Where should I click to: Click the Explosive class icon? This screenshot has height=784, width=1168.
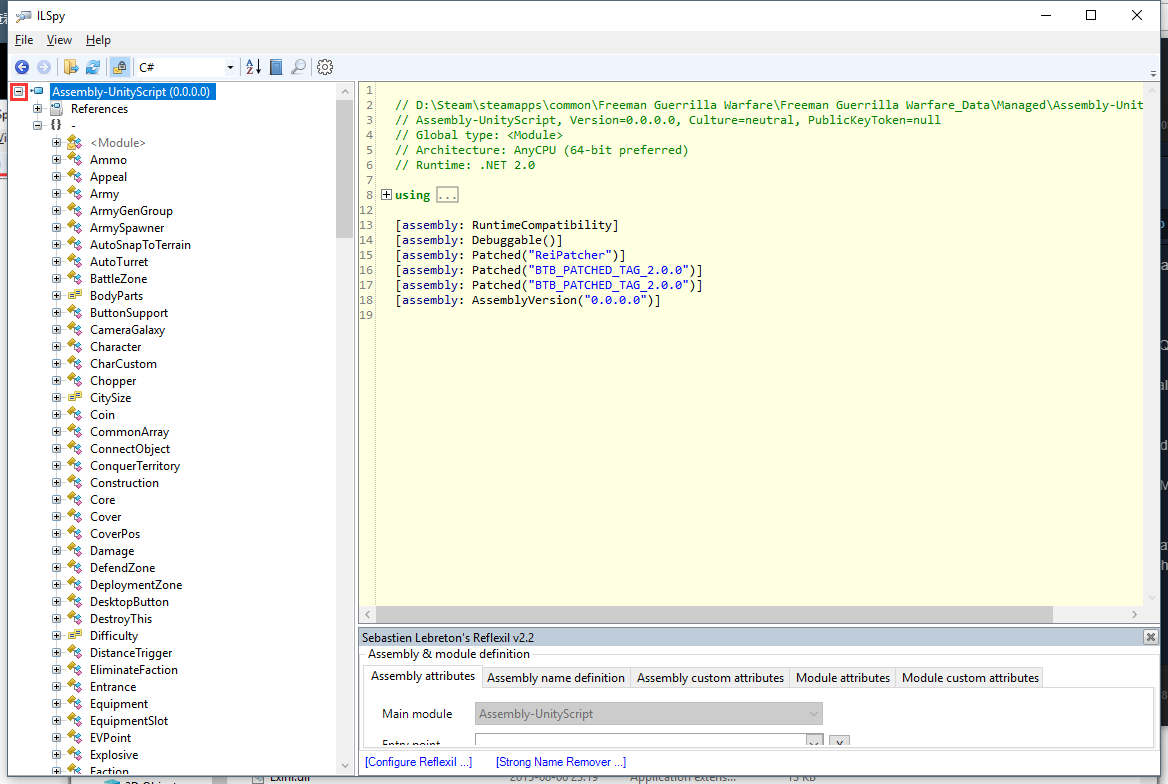pos(74,755)
